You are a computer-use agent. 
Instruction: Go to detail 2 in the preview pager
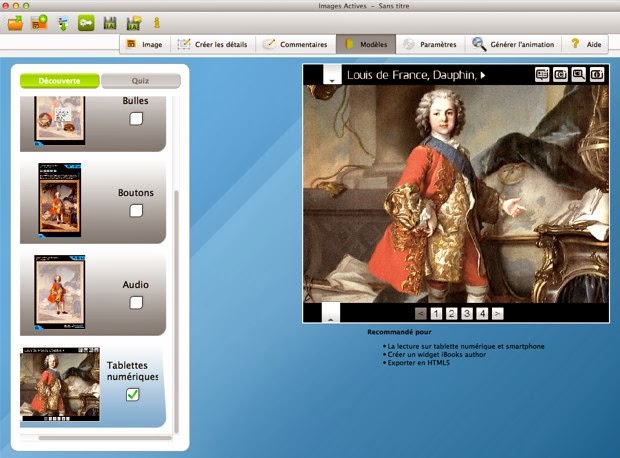click(x=451, y=314)
